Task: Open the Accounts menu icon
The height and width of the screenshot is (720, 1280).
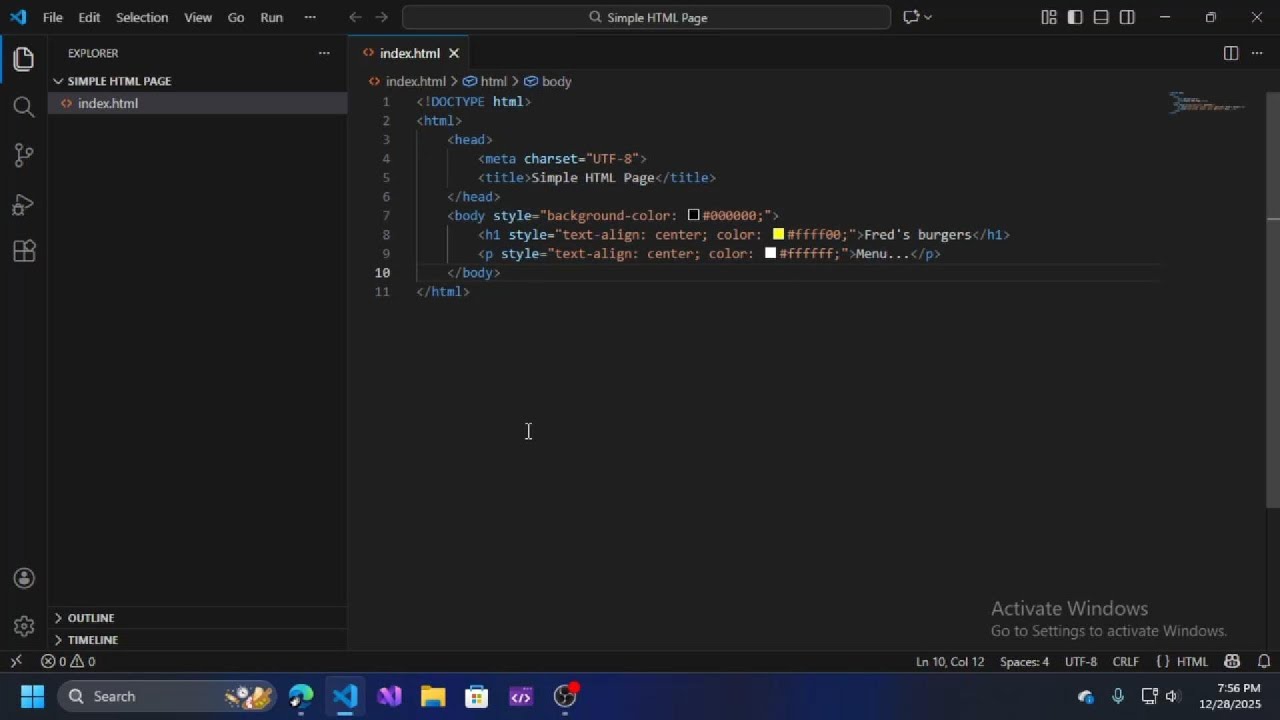Action: (24, 578)
